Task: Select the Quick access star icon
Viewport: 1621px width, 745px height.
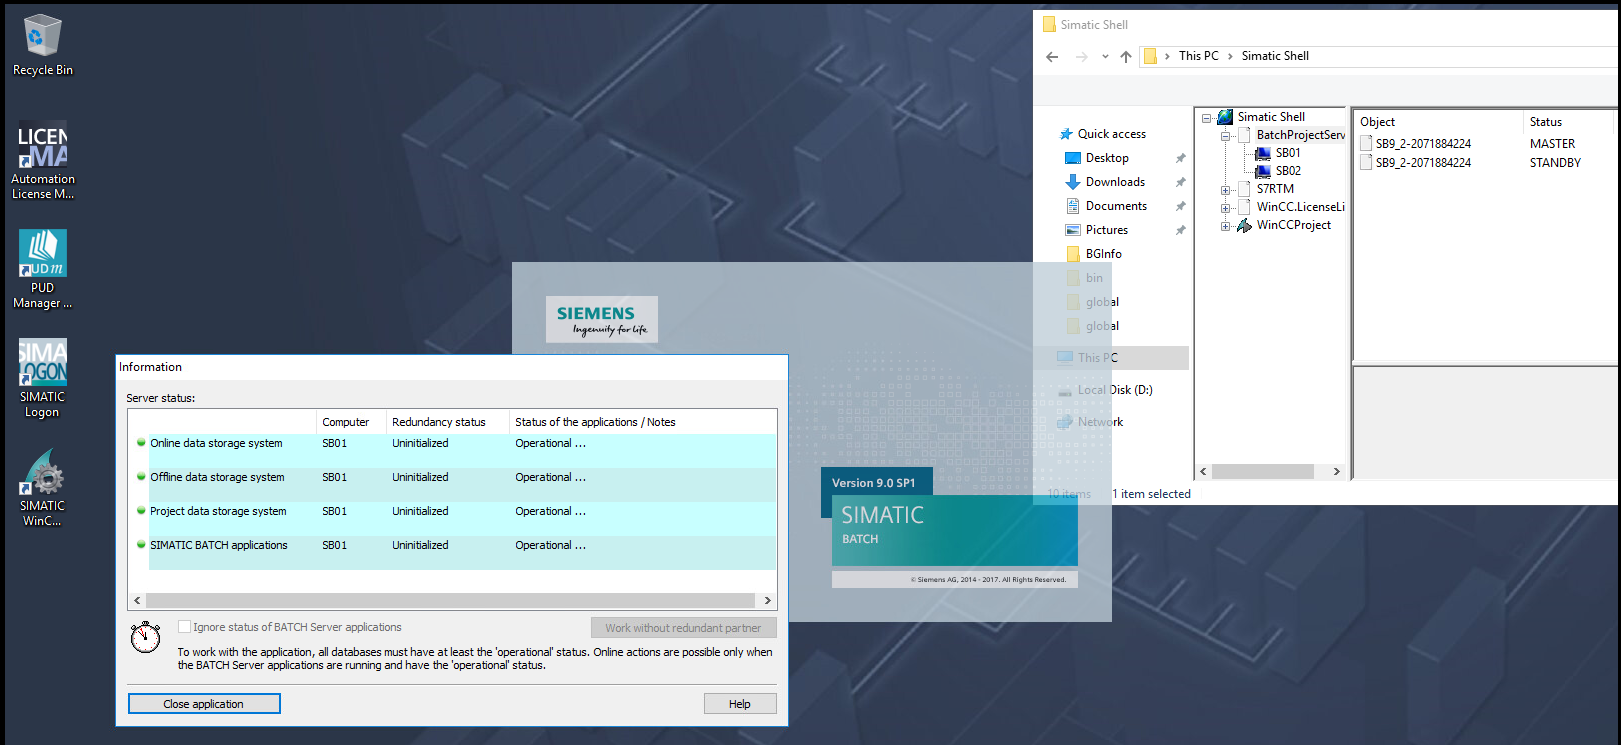Action: coord(1066,134)
